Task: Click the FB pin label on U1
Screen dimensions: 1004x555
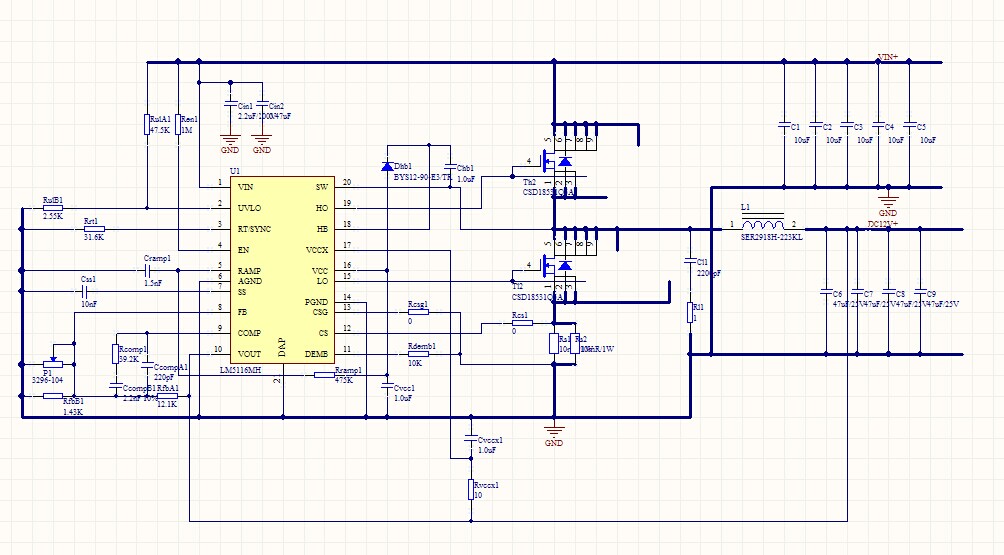Action: click(x=243, y=312)
